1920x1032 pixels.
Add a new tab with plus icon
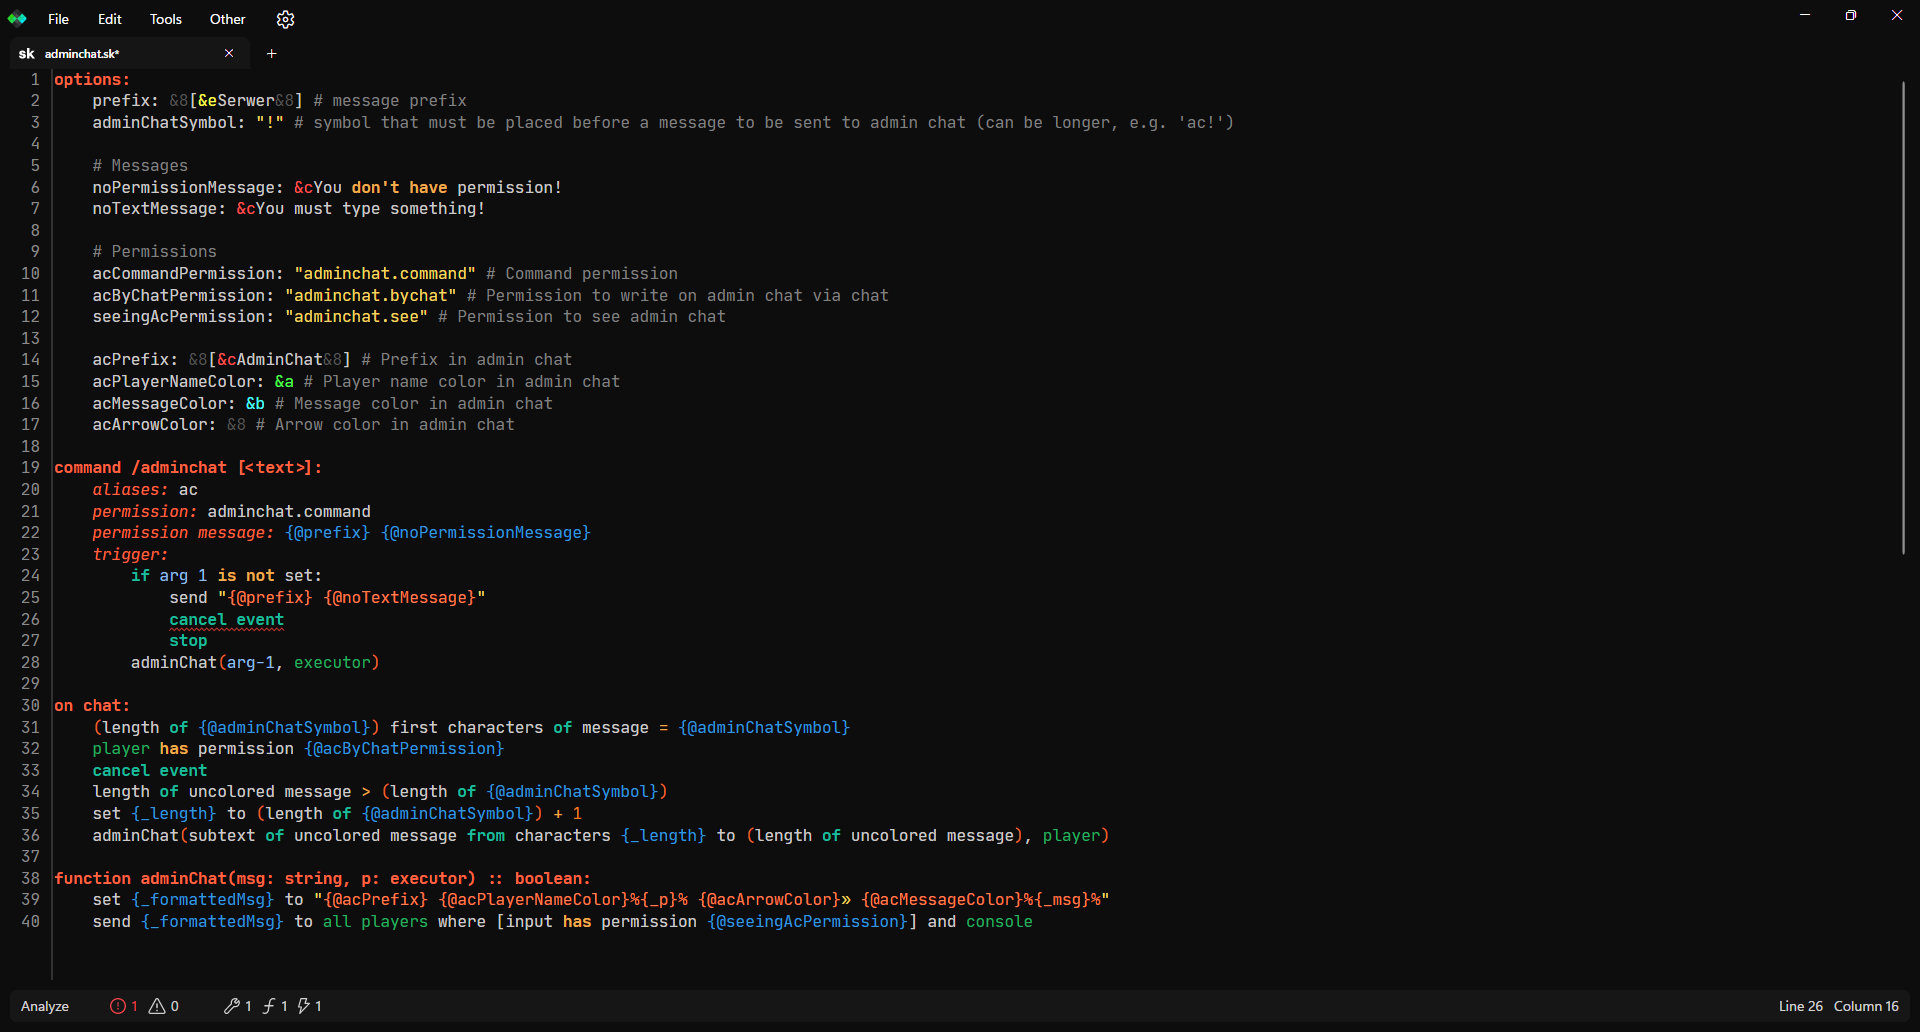271,54
